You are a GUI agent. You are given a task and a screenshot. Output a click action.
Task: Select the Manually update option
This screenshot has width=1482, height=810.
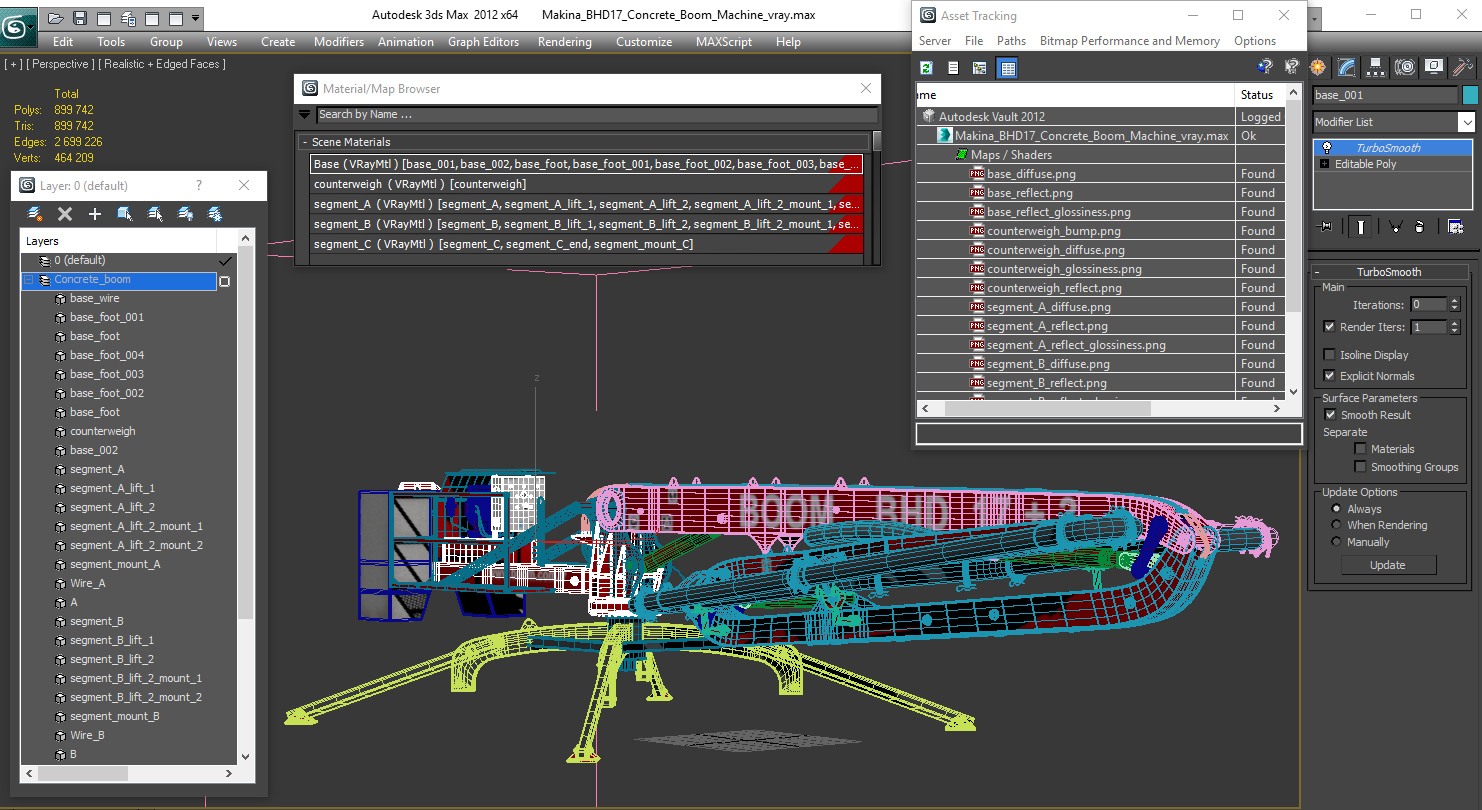click(x=1336, y=542)
